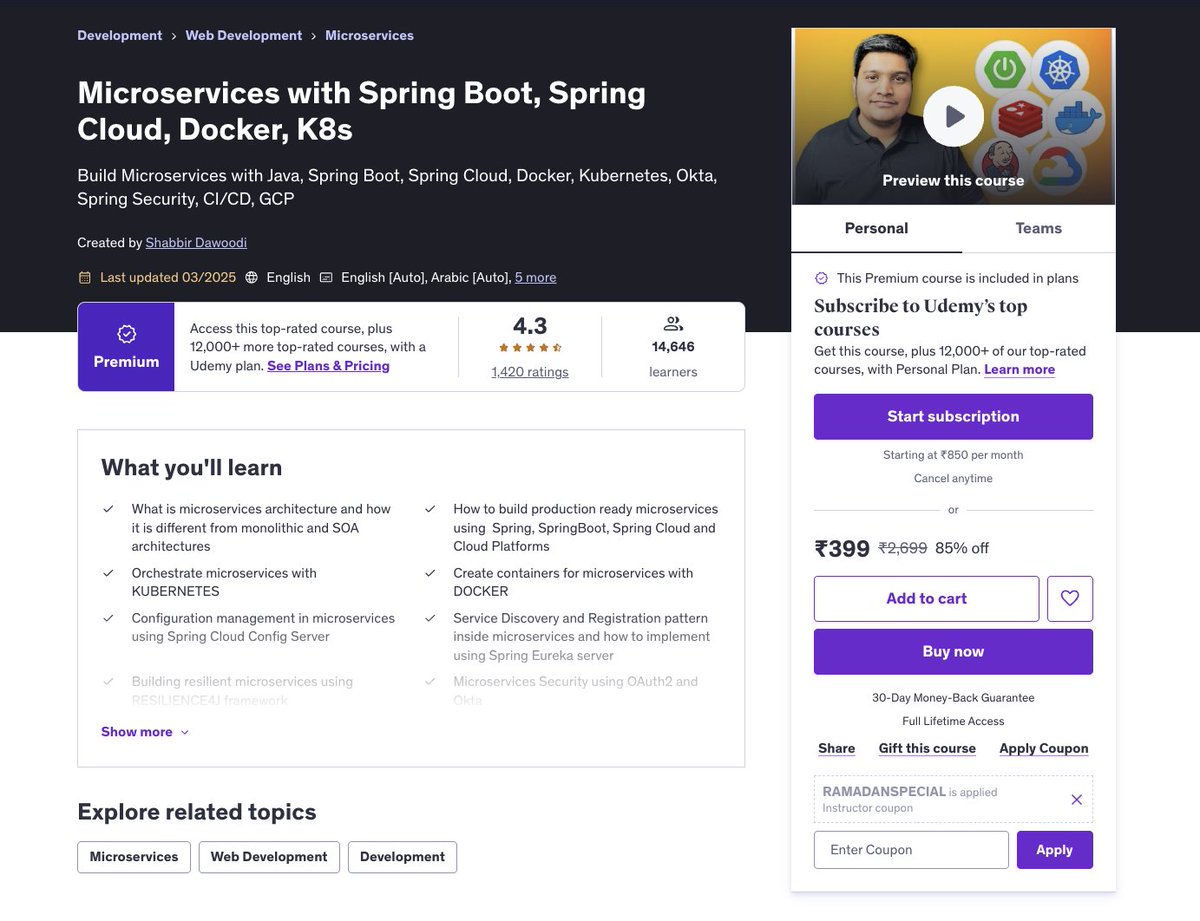Click Apply Coupon link
The height and width of the screenshot is (921, 1200).
(1044, 748)
